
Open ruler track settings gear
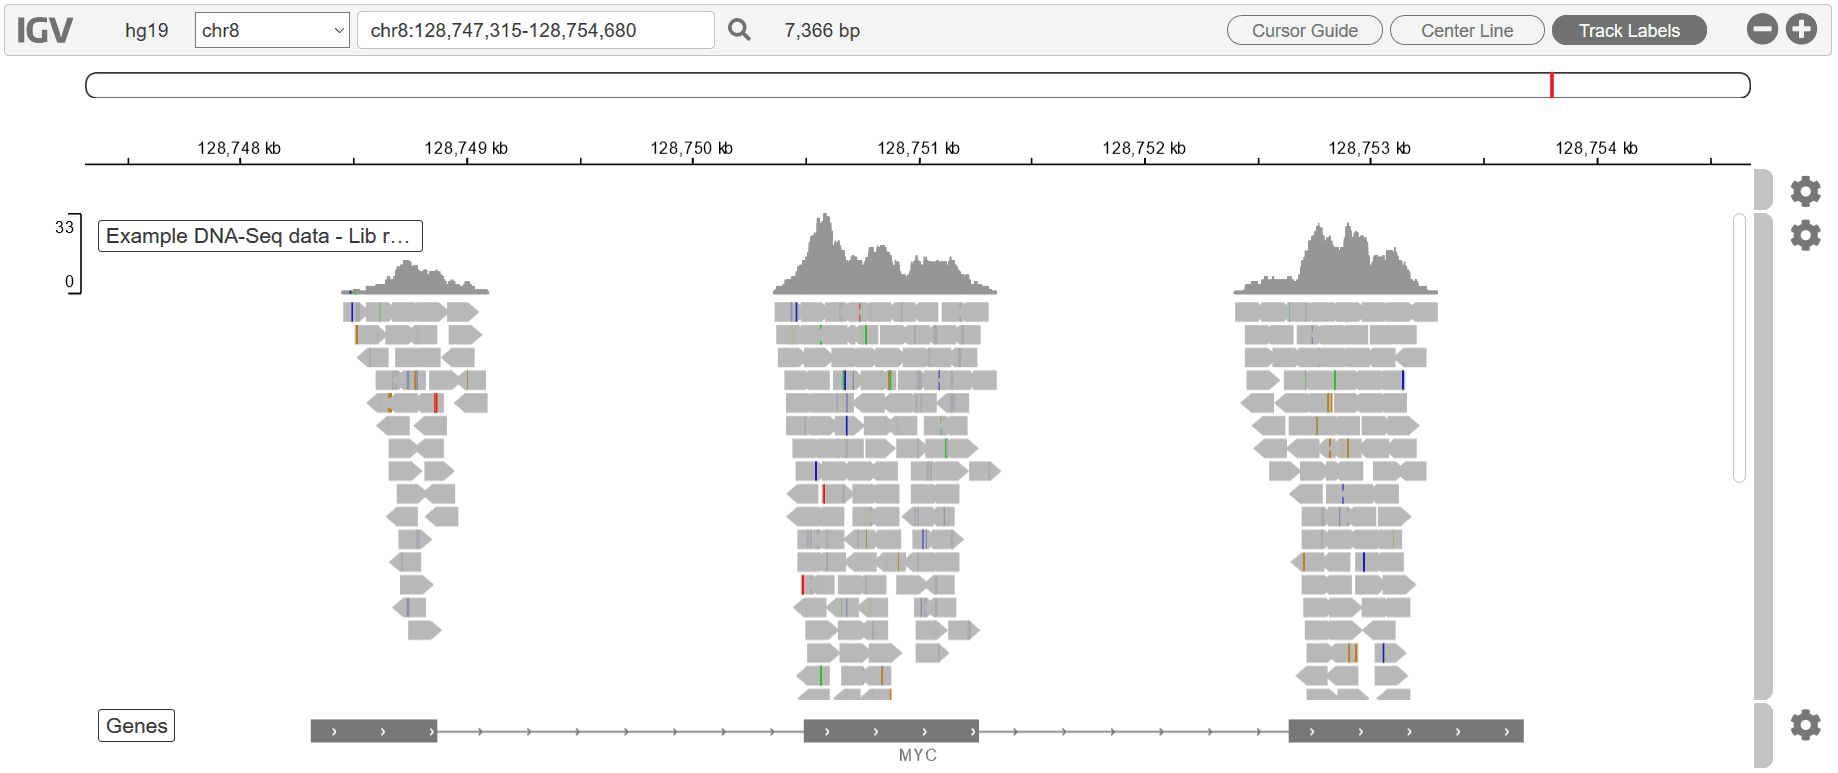click(1805, 191)
